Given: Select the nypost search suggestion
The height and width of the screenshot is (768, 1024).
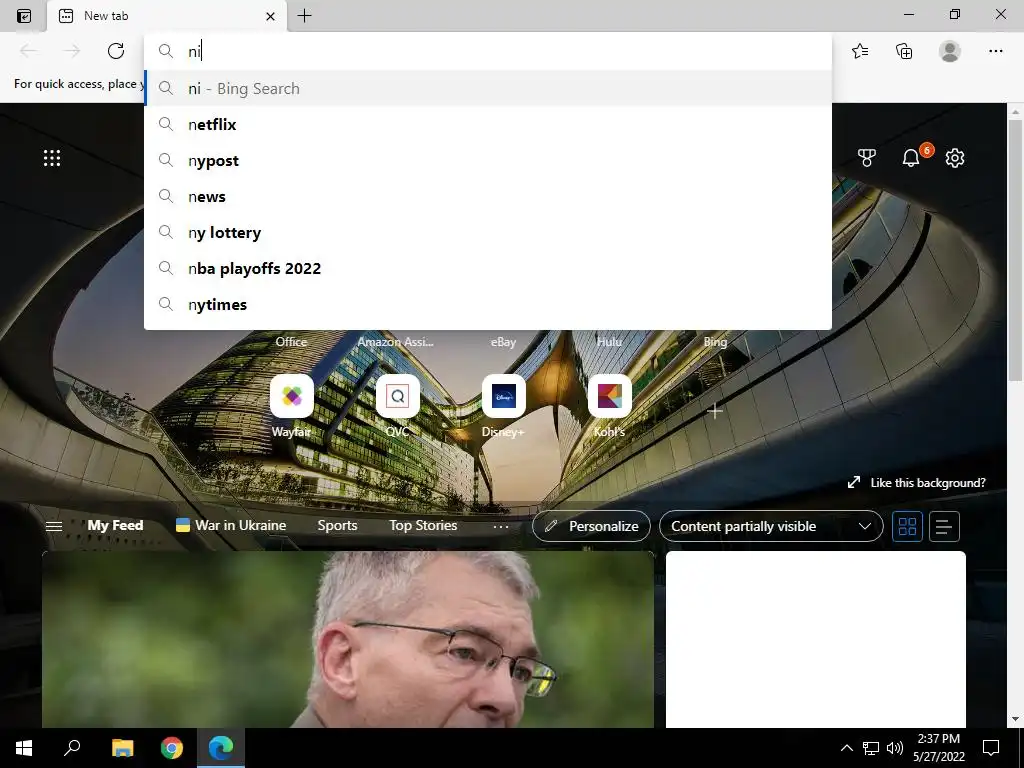Looking at the screenshot, I should point(488,160).
